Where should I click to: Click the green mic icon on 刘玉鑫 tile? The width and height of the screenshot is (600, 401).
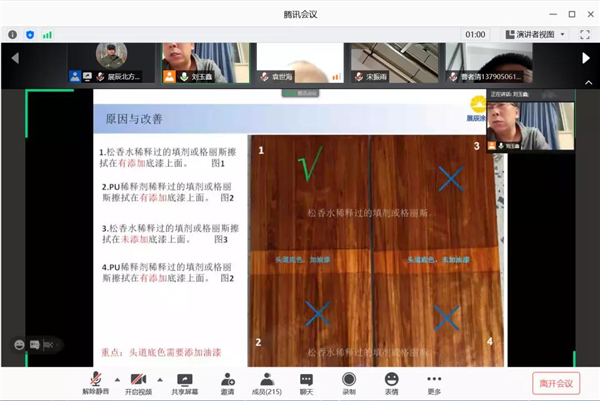tap(184, 77)
